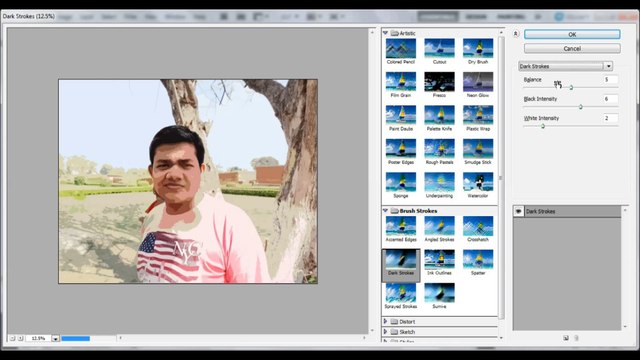Click the delete effect layer trash icon
Screen dimensions: 640x360
pos(576,338)
